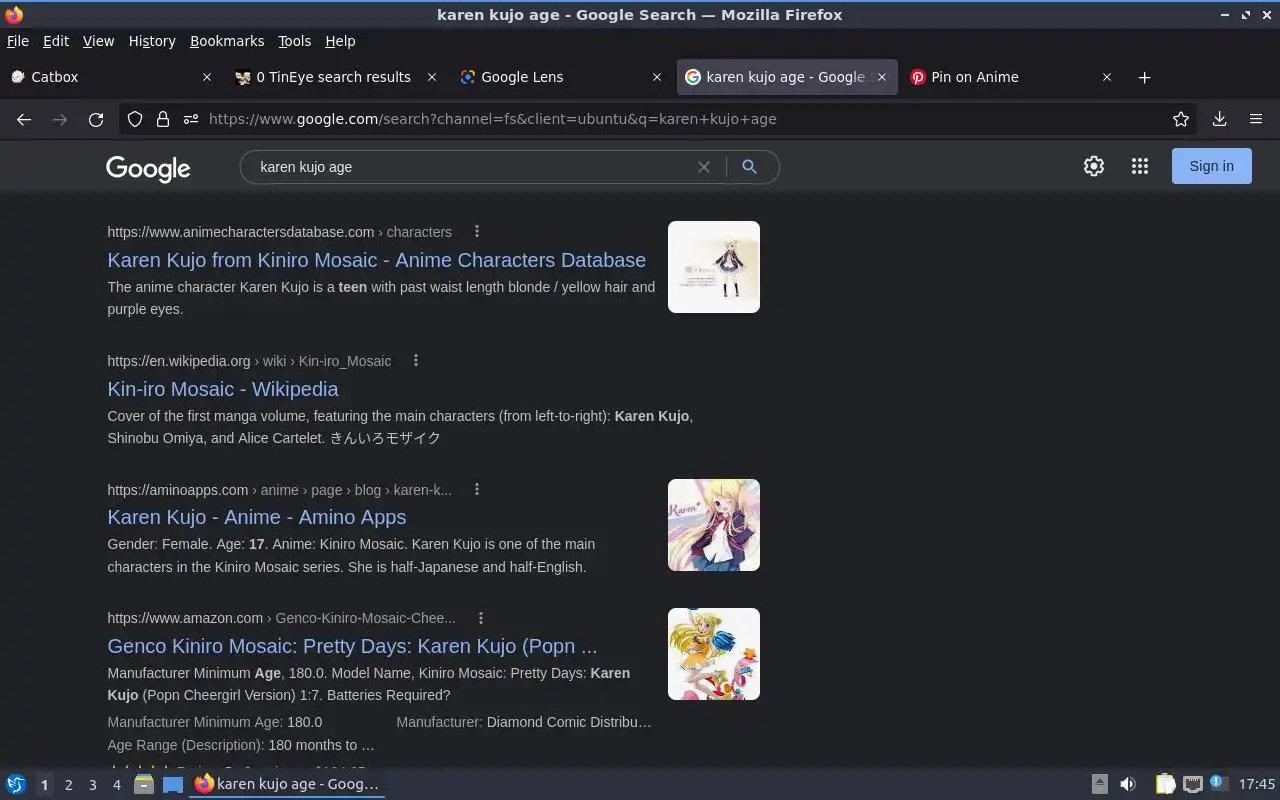Switch to workspace 2 in the taskbar

tap(68, 785)
